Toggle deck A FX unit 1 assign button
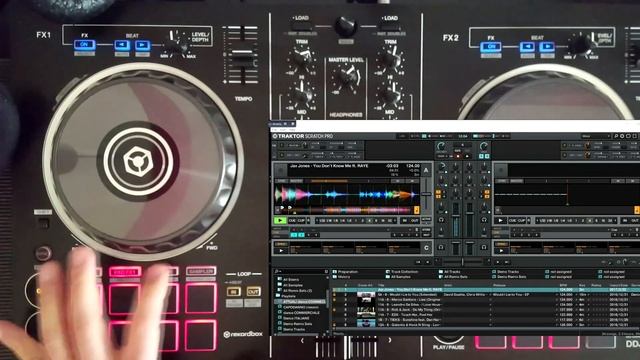Screen dimensions: 640x360 click(439, 192)
